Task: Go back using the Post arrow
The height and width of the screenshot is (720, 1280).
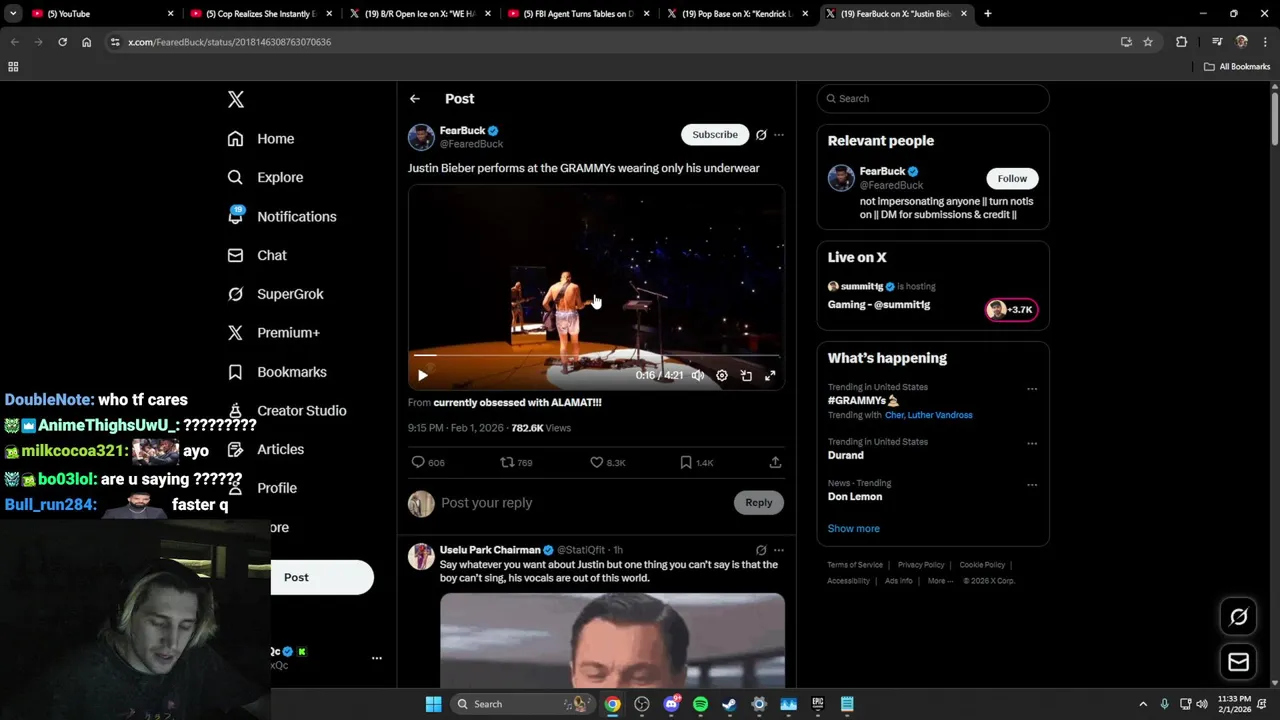Action: click(x=415, y=99)
